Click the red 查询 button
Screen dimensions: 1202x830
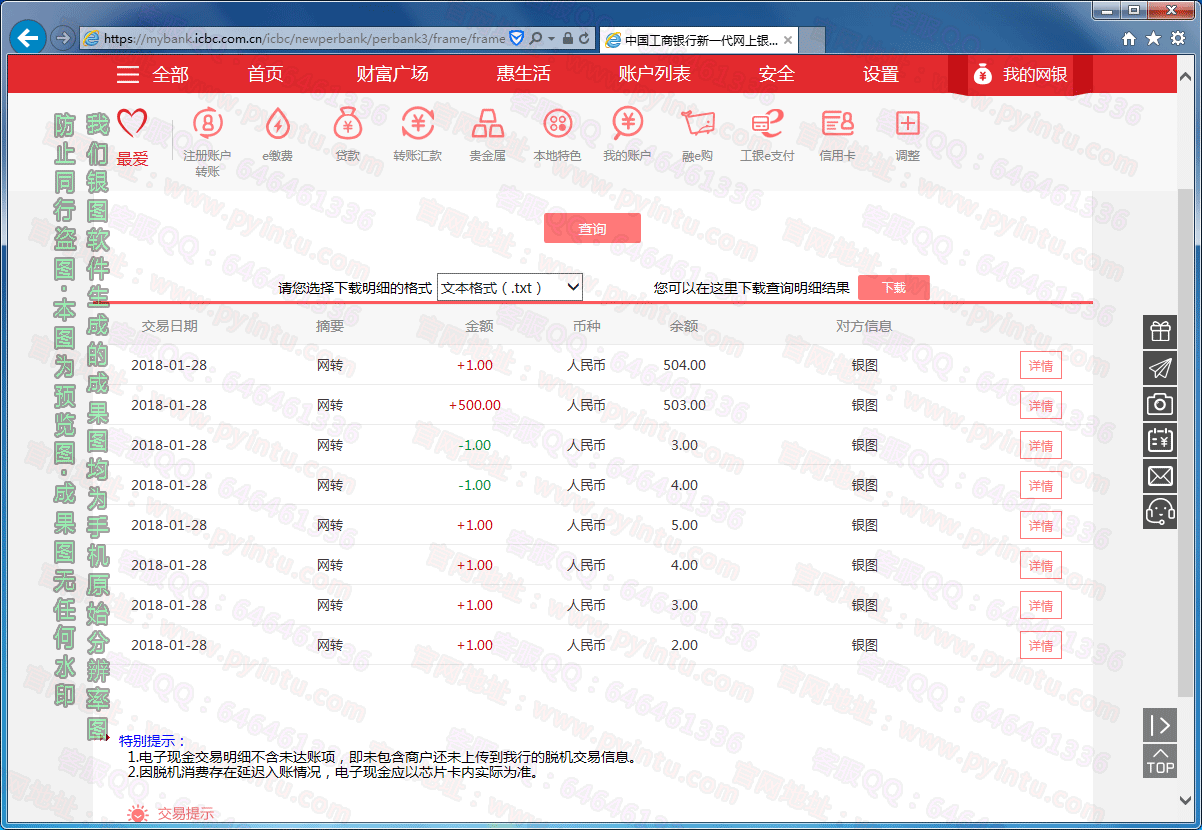[x=592, y=229]
